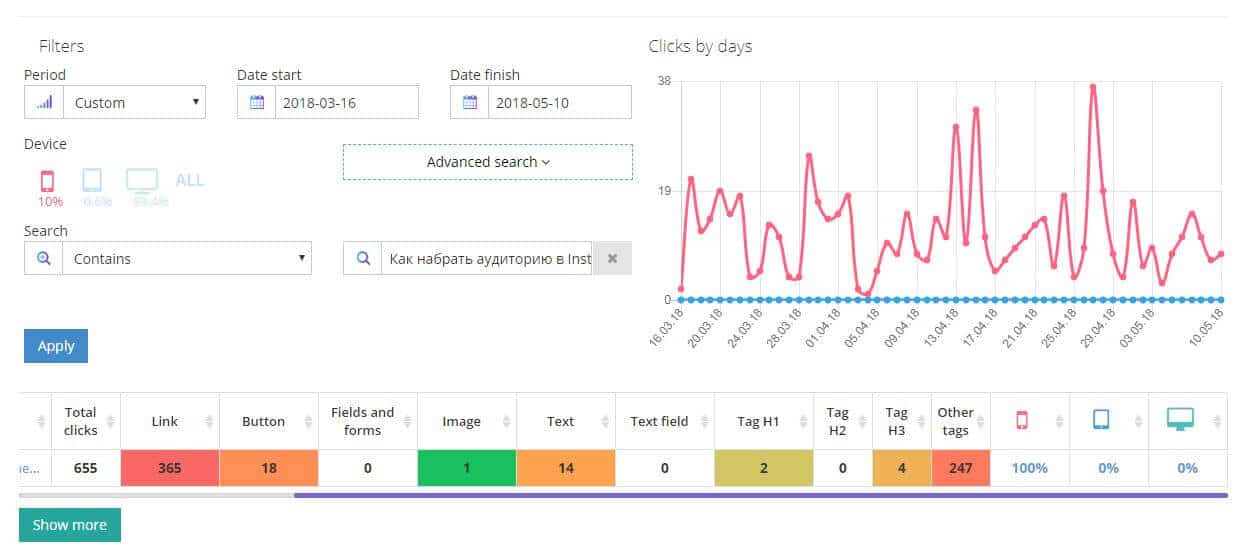Image resolution: width=1247 pixels, height=553 pixels.
Task: Toggle the ALL devices filter
Action: [x=189, y=180]
